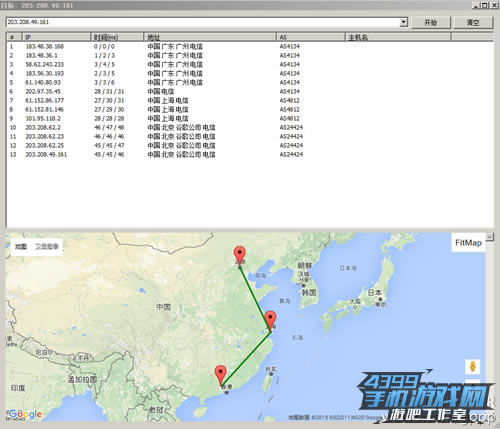Select hop row with IP 203.208.62.25
The height and width of the screenshot is (429, 500).
coord(250,145)
